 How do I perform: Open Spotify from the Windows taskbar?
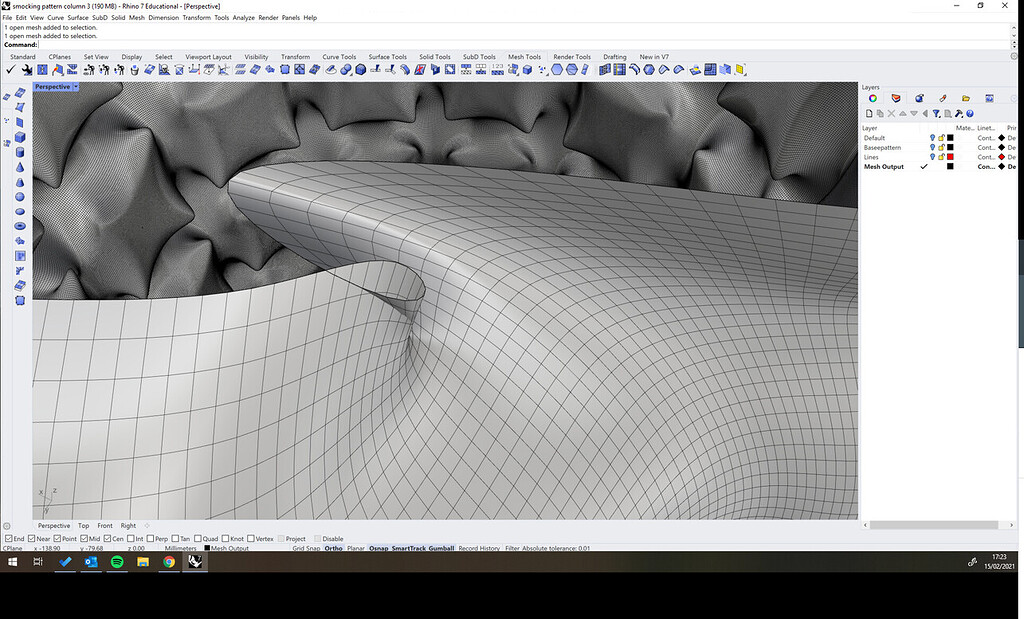(x=117, y=563)
